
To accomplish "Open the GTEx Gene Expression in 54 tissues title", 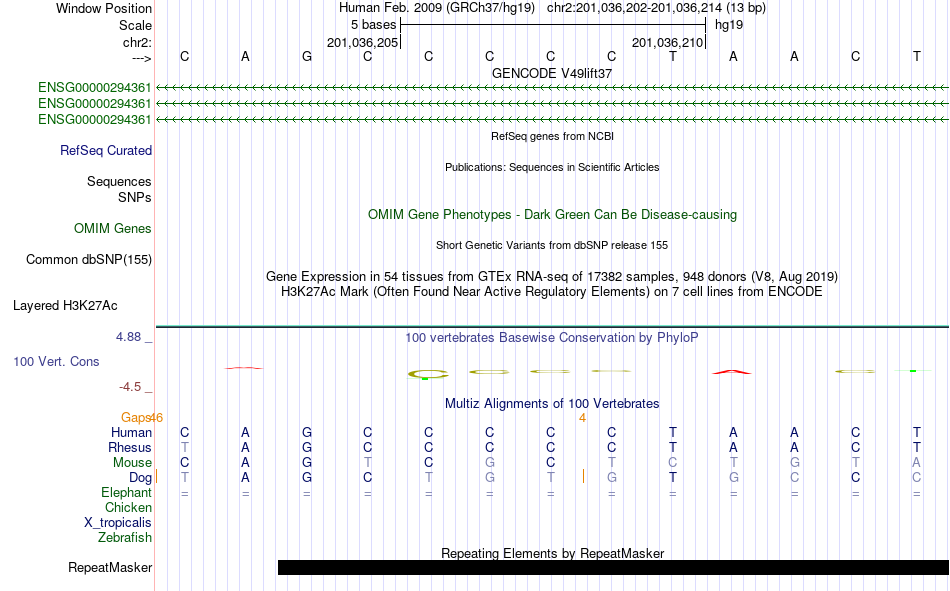I will [552, 276].
